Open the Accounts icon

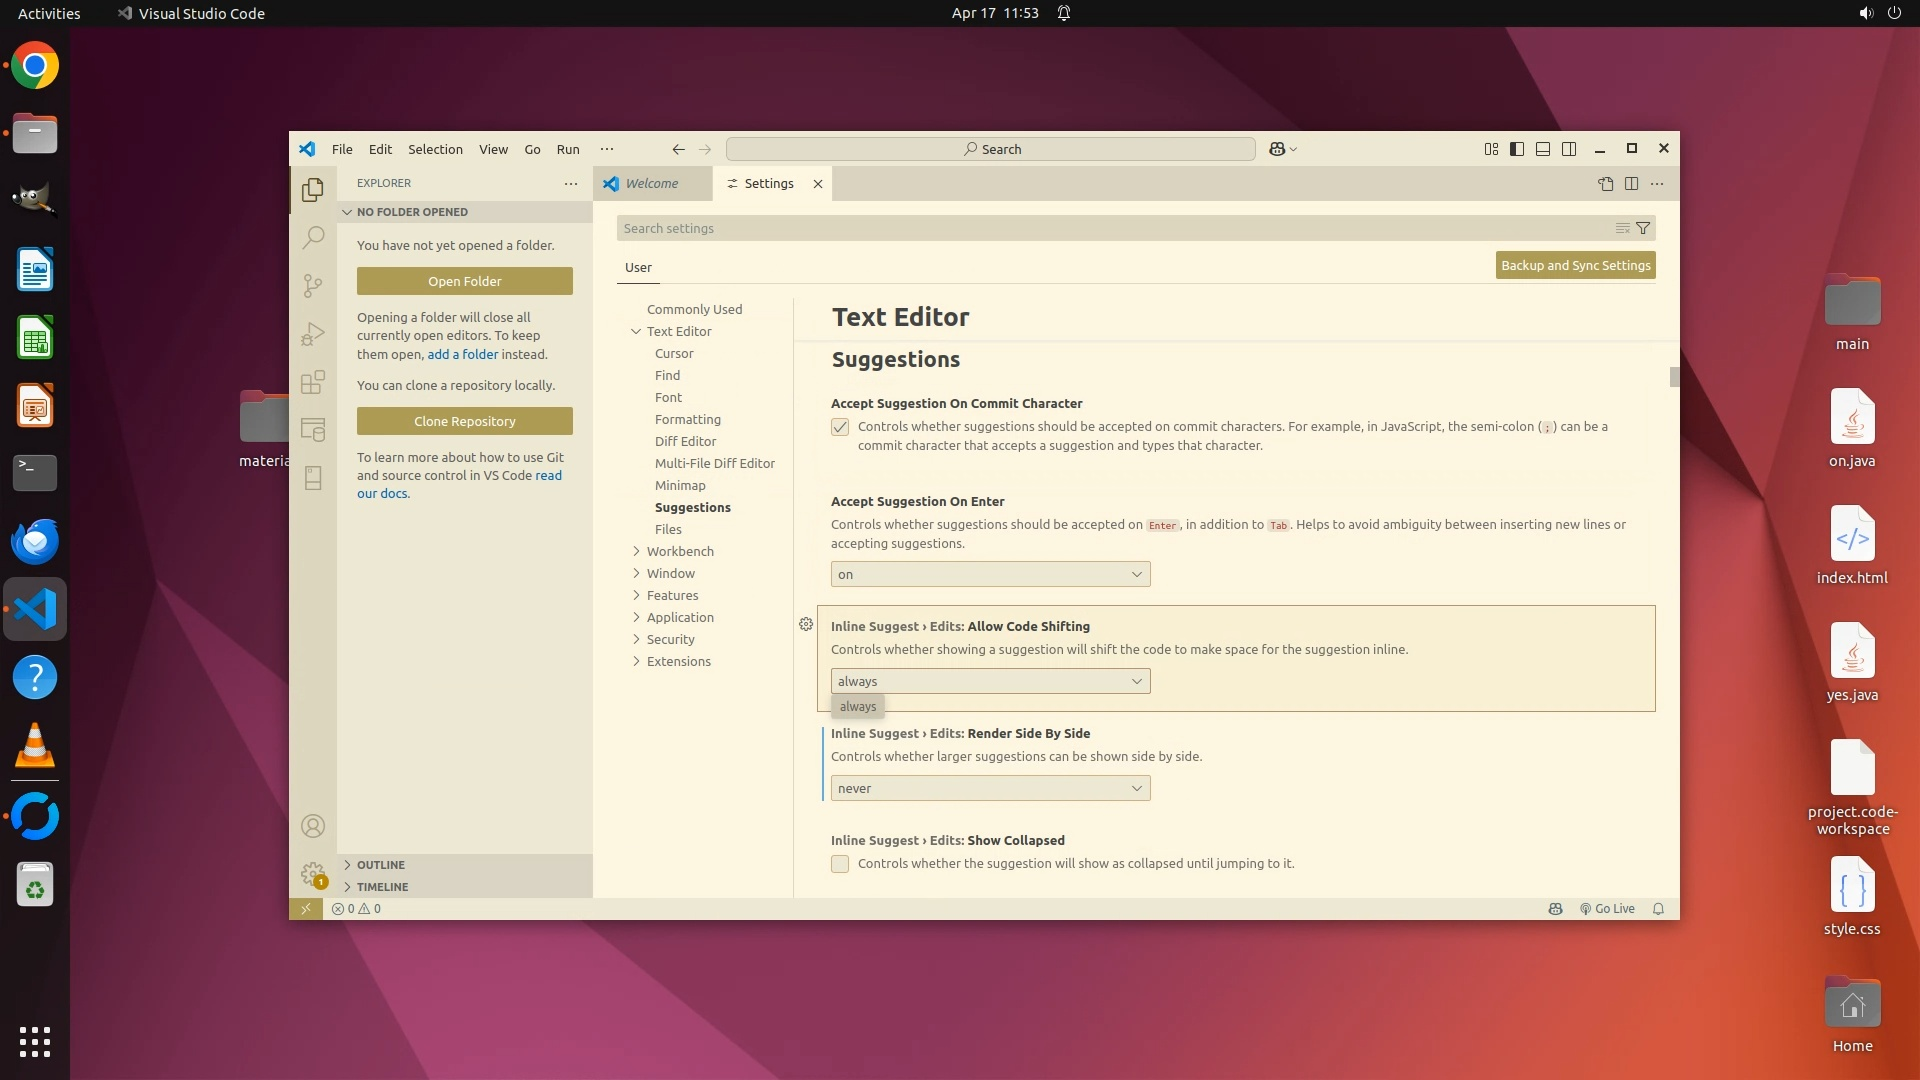(x=313, y=826)
